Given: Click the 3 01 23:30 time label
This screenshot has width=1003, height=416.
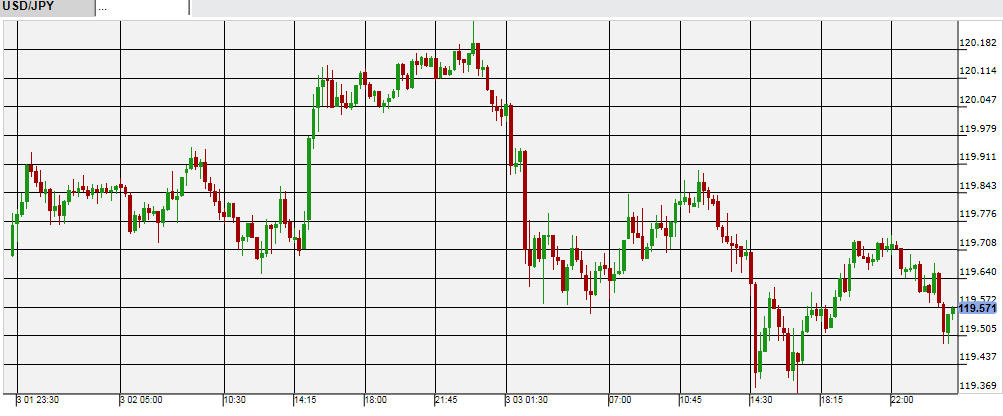Looking at the screenshot, I should click(x=37, y=400).
